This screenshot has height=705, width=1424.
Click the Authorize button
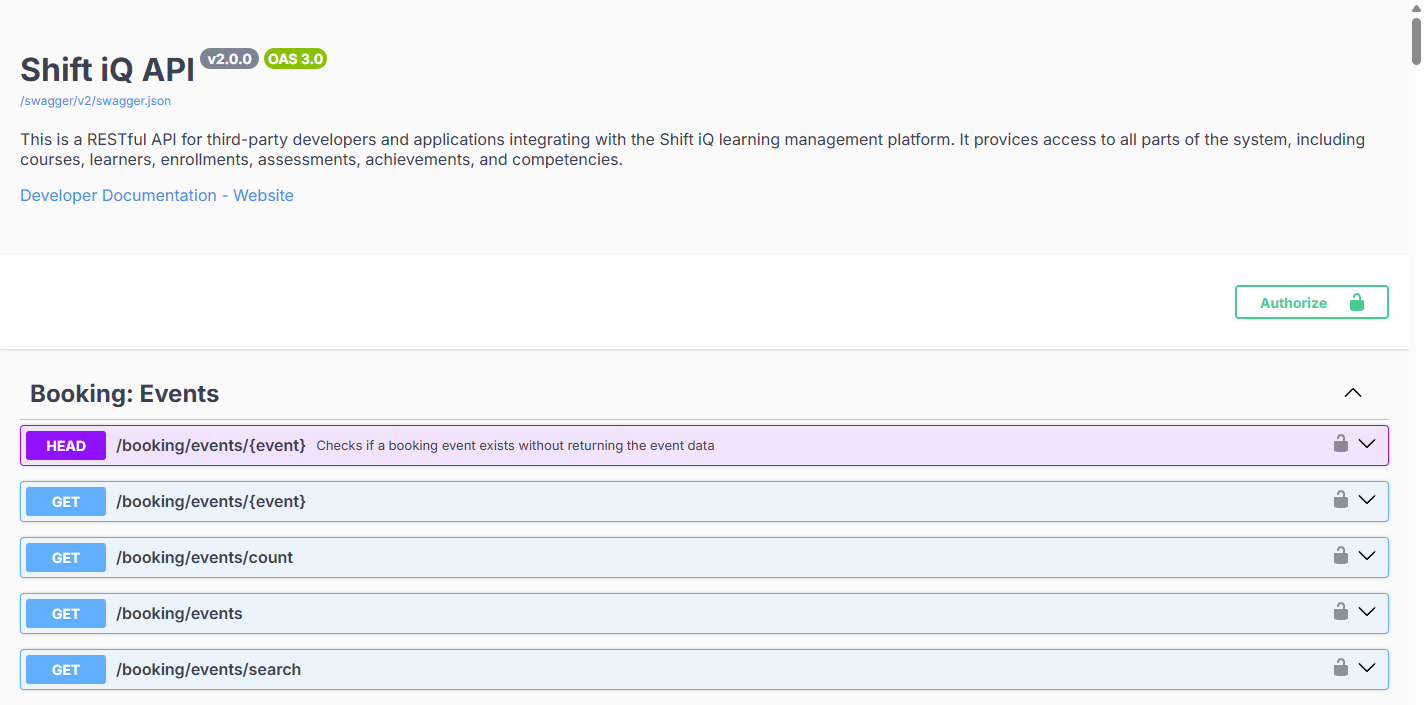(1311, 302)
